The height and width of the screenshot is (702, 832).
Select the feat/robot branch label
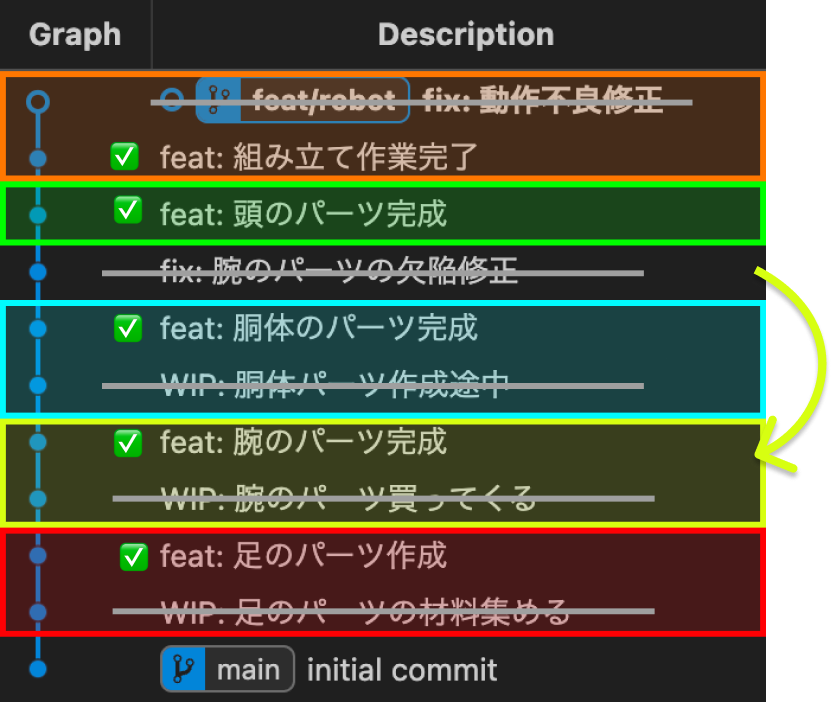click(303, 100)
